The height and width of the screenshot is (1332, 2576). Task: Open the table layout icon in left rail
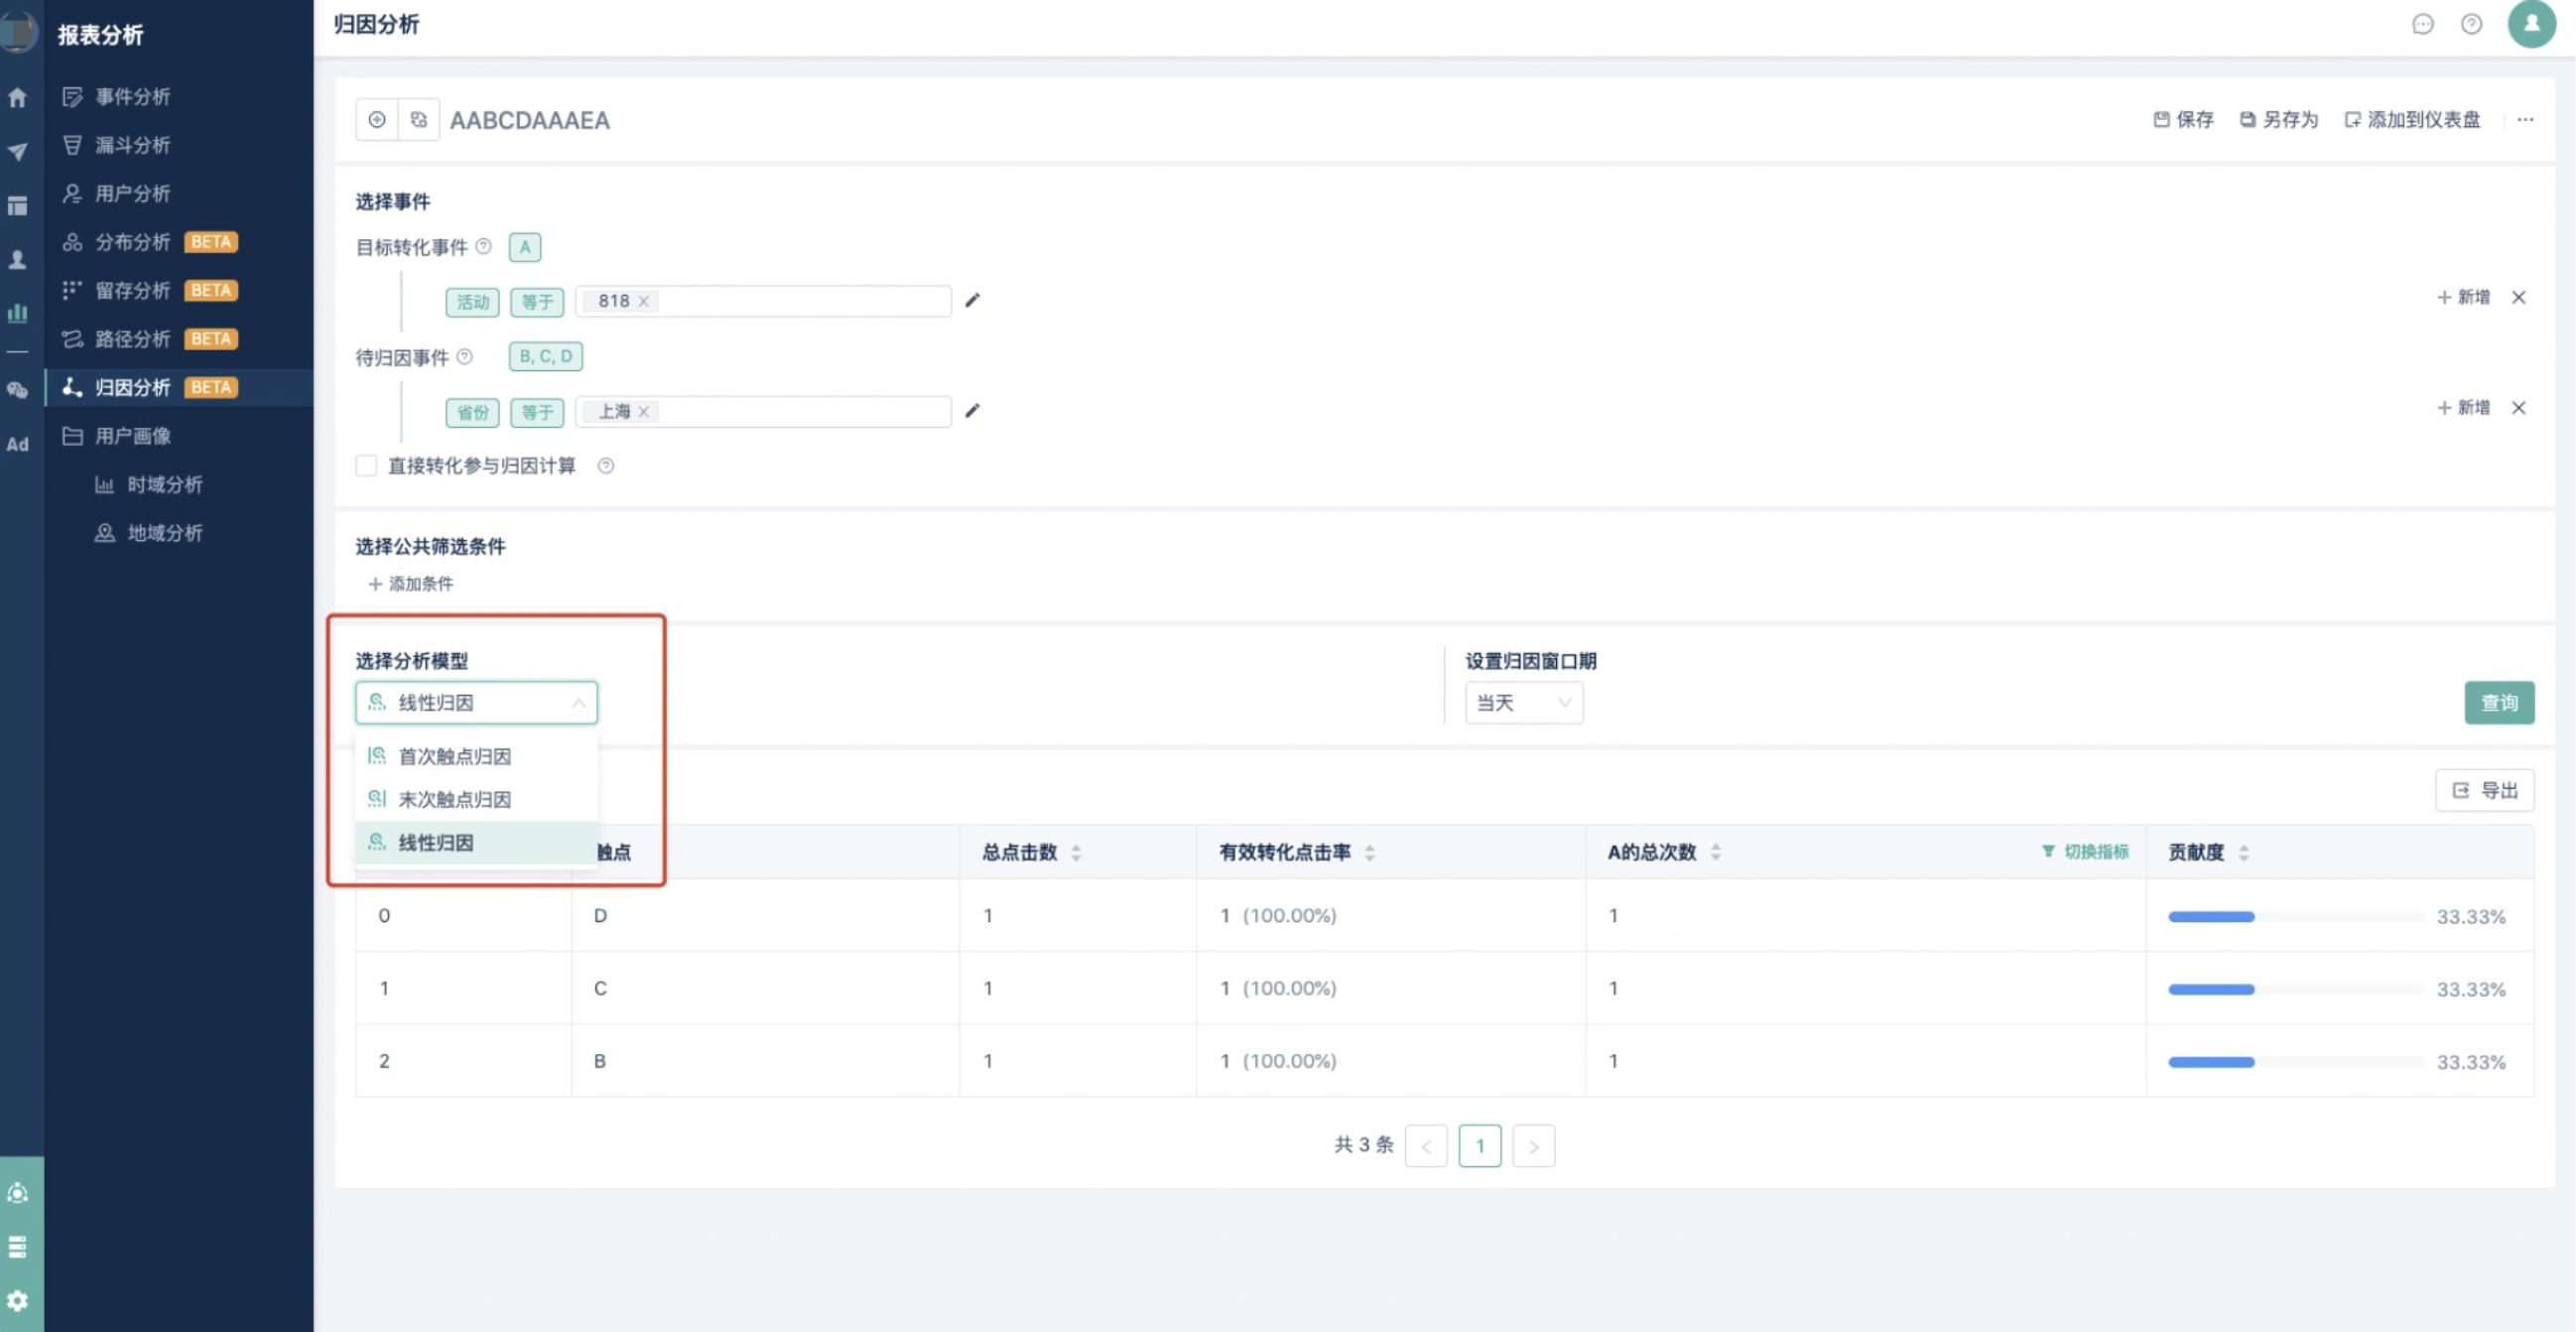pyautogui.click(x=17, y=206)
